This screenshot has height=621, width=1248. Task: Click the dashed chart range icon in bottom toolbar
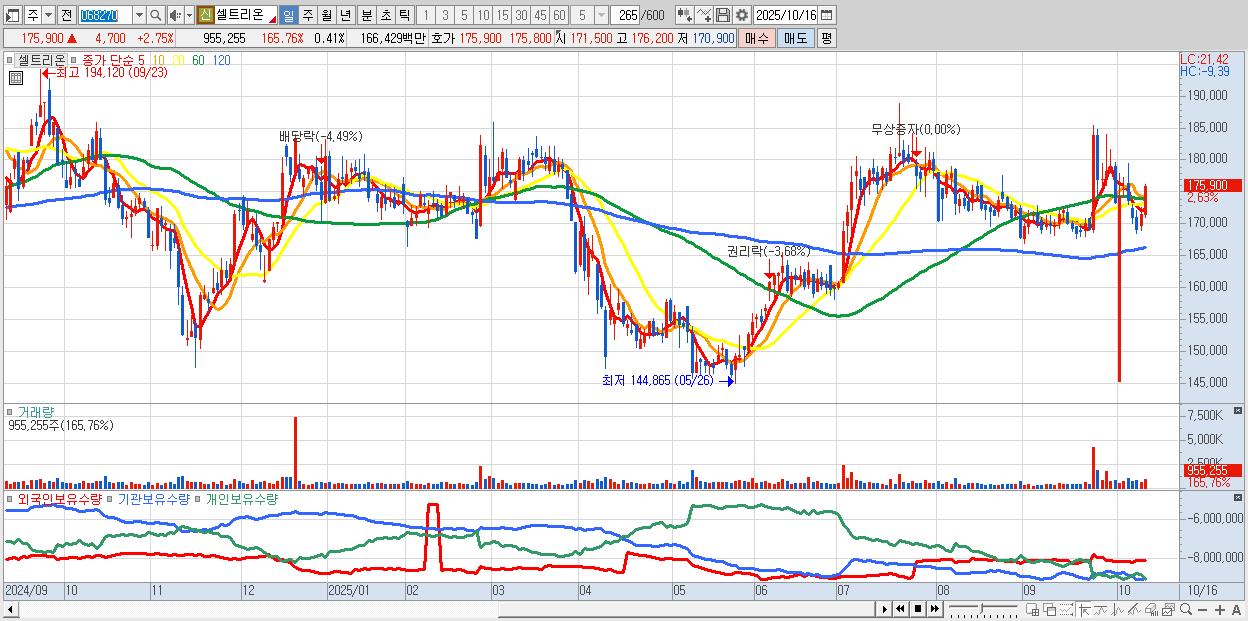(x=1066, y=610)
